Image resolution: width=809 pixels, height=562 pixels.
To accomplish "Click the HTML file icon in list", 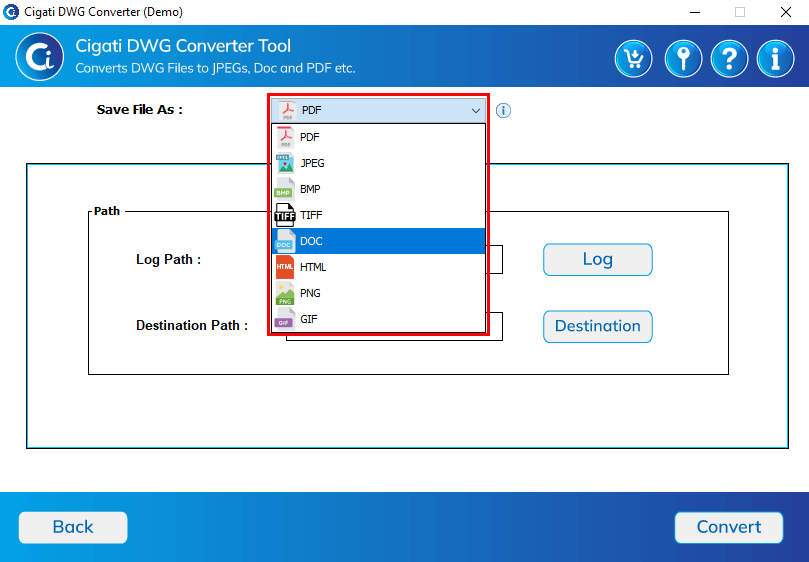I will 285,267.
